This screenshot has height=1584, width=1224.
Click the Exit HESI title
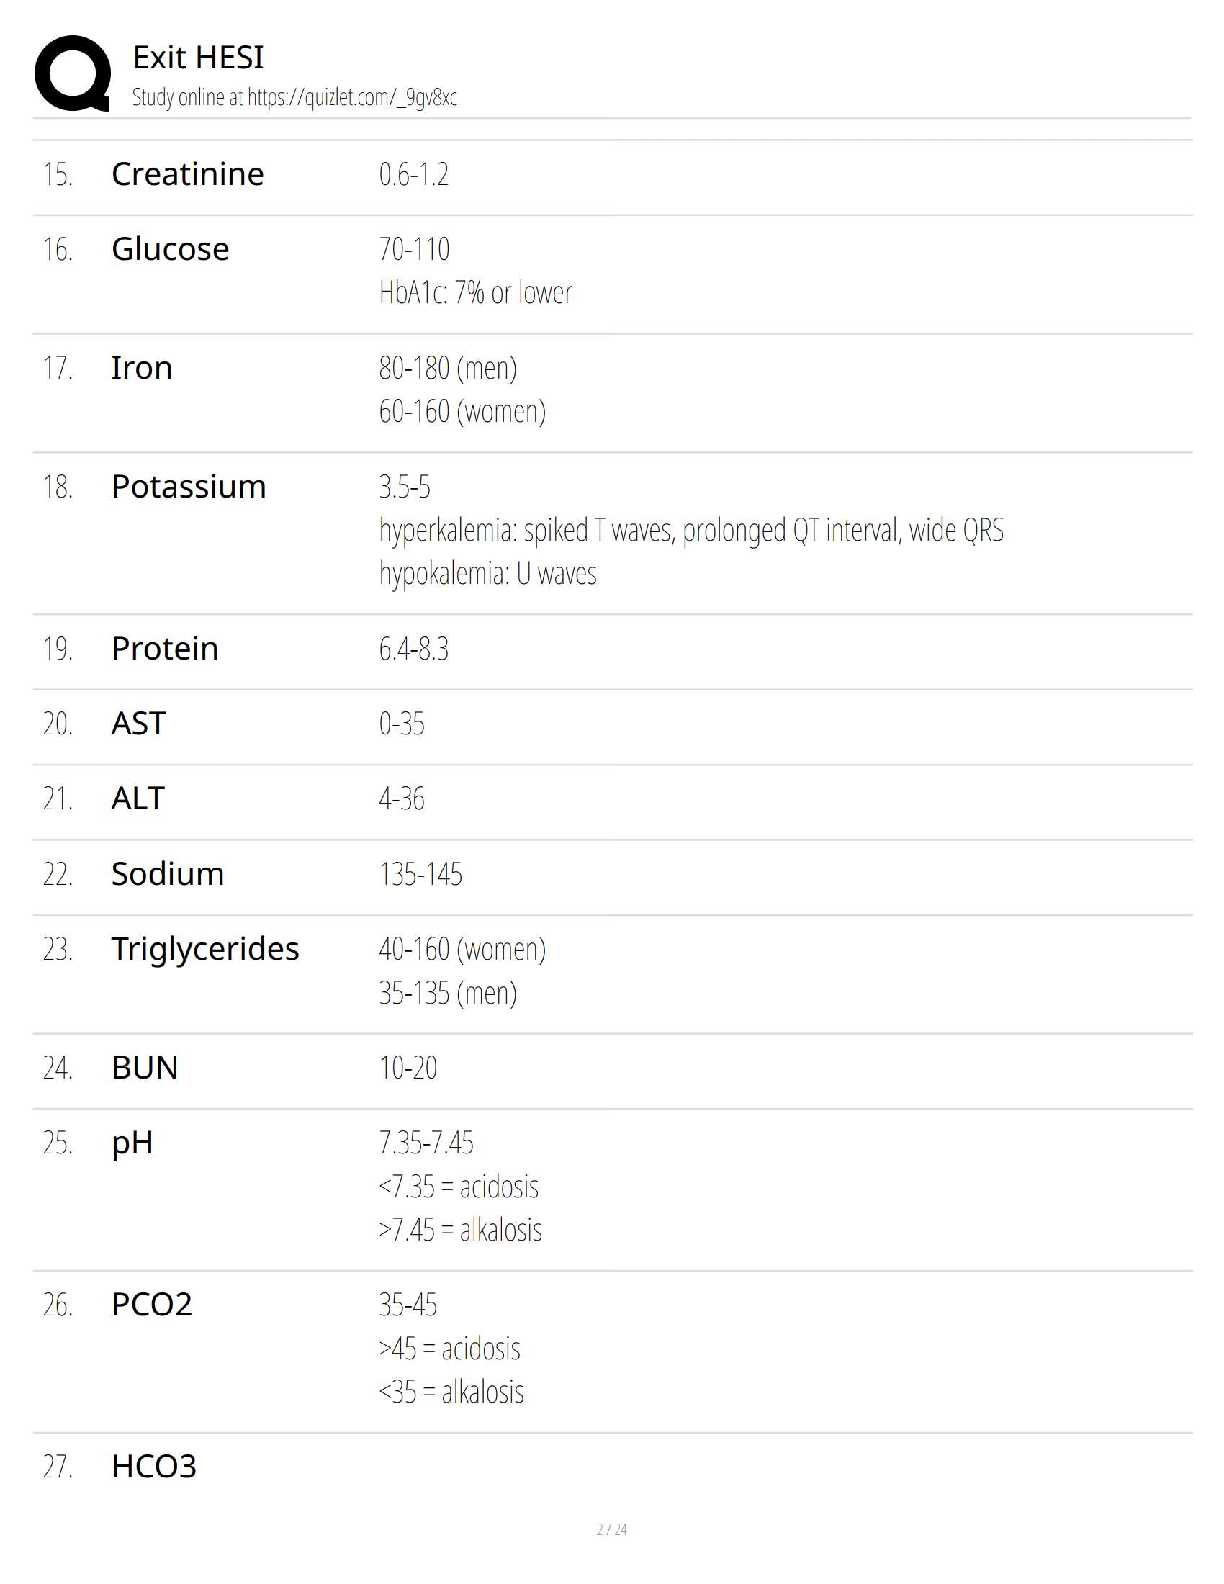point(198,57)
